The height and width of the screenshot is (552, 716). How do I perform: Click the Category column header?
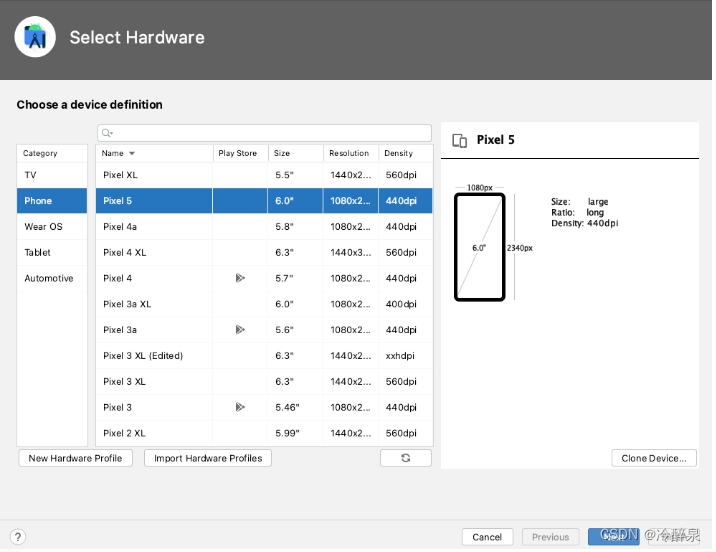pos(52,153)
